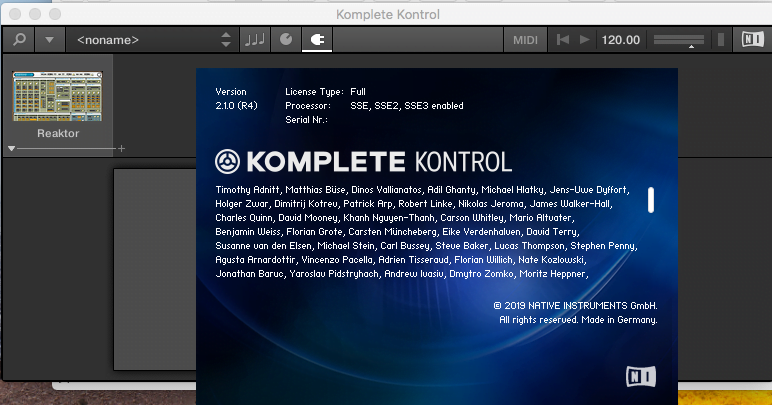Step to next preset with down arrow
This screenshot has height=405, width=772.
226,44
